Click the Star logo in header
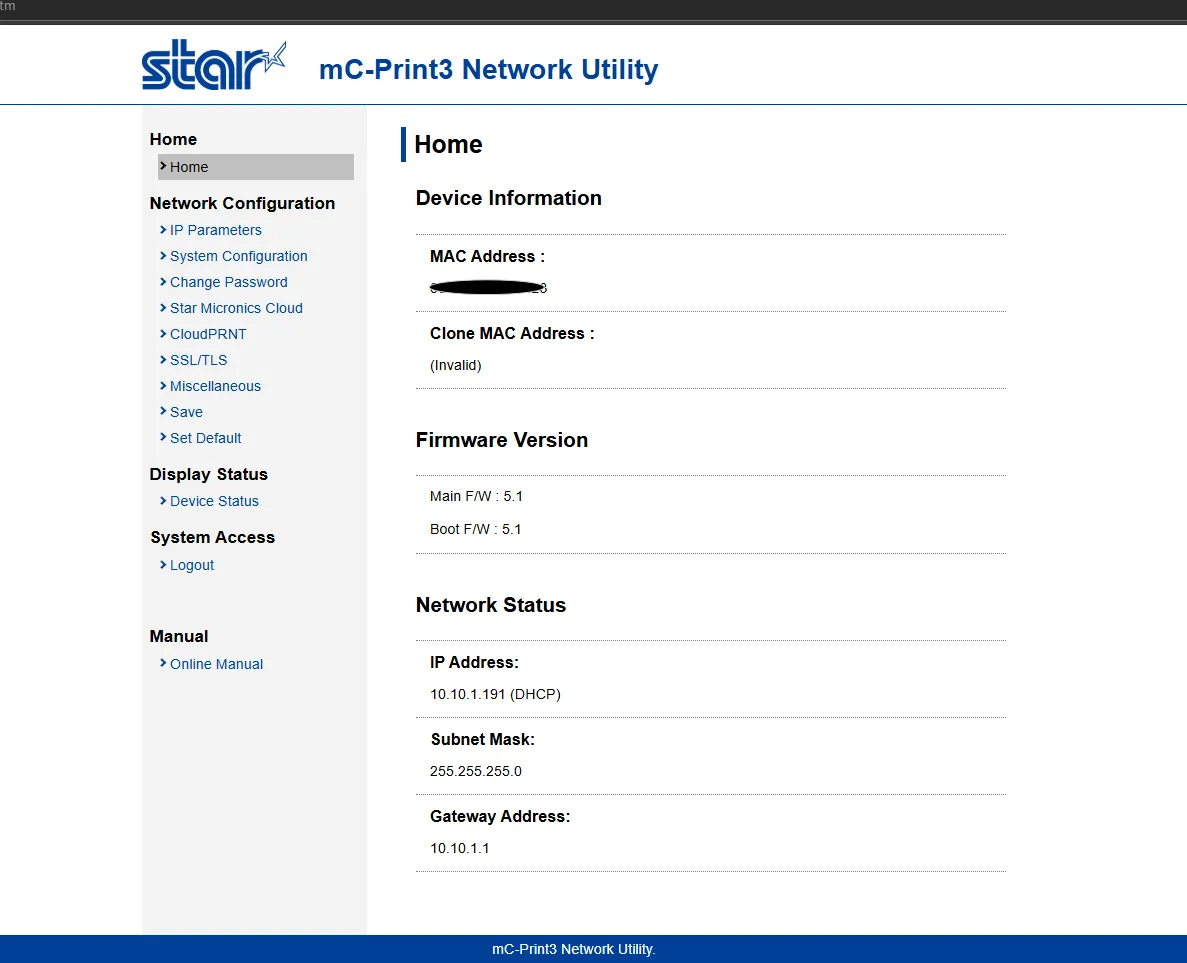Image resolution: width=1187 pixels, height=963 pixels. click(x=213, y=65)
